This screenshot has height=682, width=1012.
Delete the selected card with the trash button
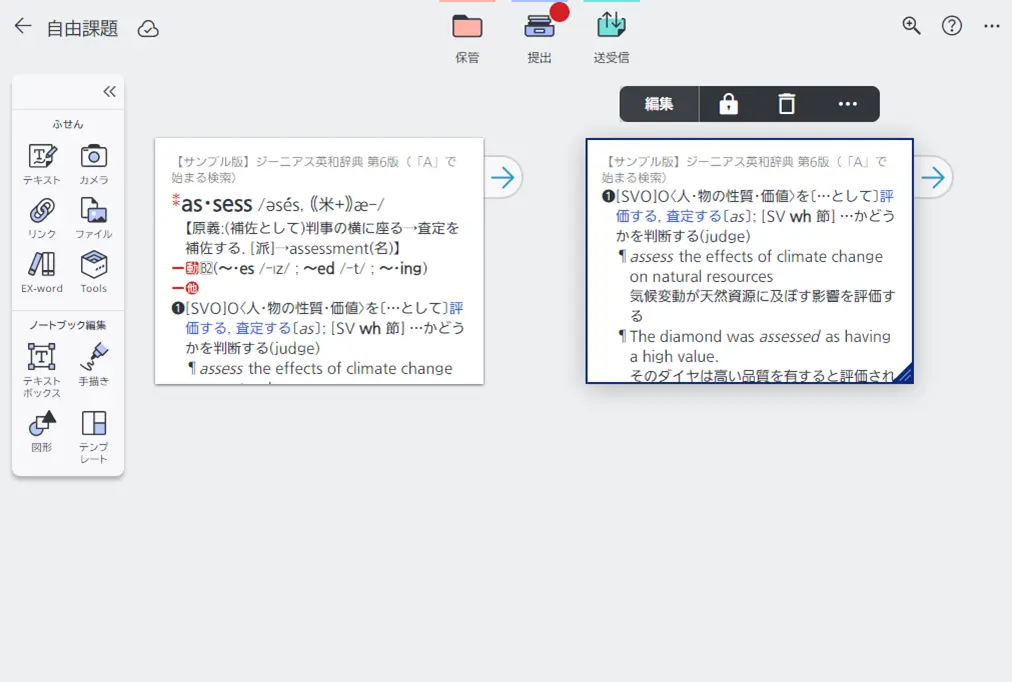(787, 104)
